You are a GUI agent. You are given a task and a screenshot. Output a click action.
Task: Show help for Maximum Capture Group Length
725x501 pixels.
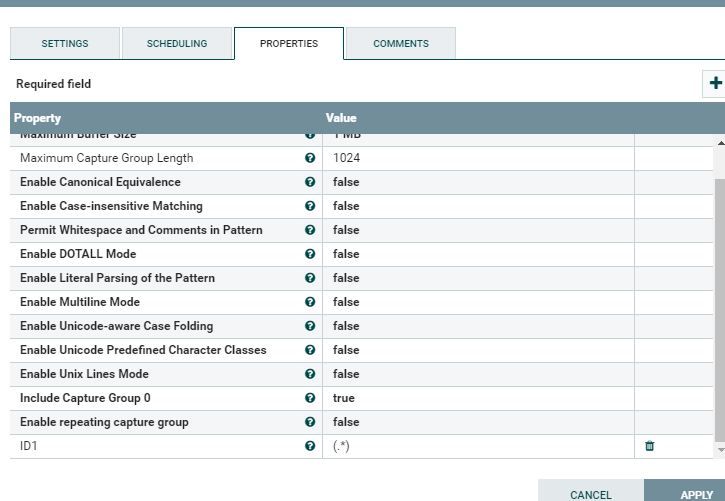[x=310, y=158]
